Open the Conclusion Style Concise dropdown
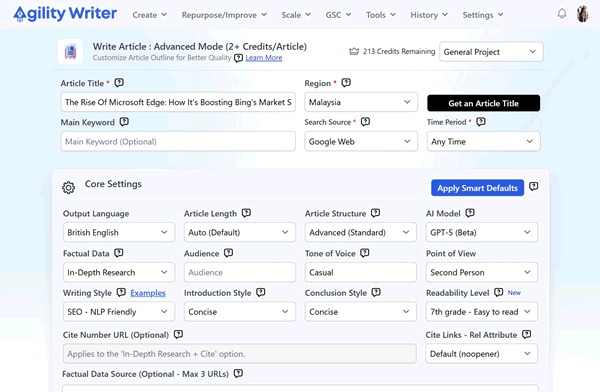The image size is (600, 392). coord(360,312)
